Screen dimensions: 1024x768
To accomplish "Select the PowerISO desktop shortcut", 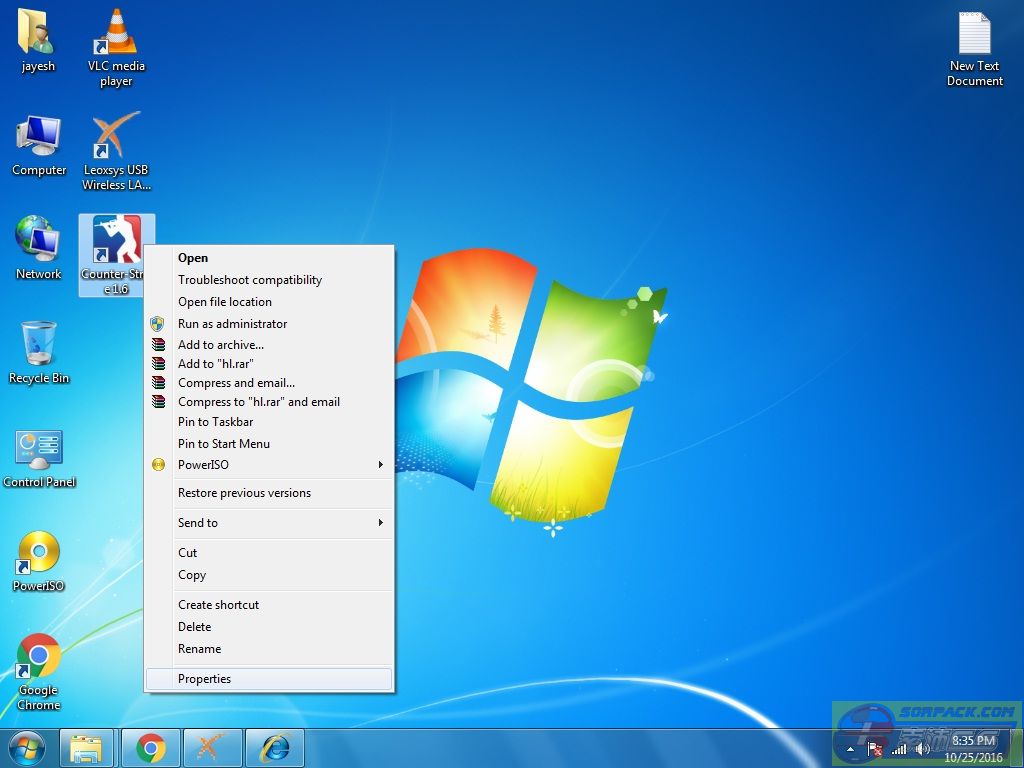I will [39, 561].
